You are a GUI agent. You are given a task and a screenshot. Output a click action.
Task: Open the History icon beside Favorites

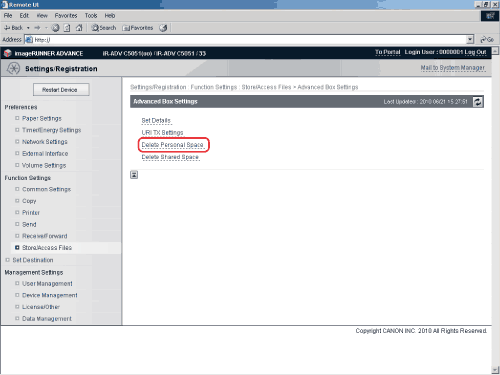pos(163,28)
